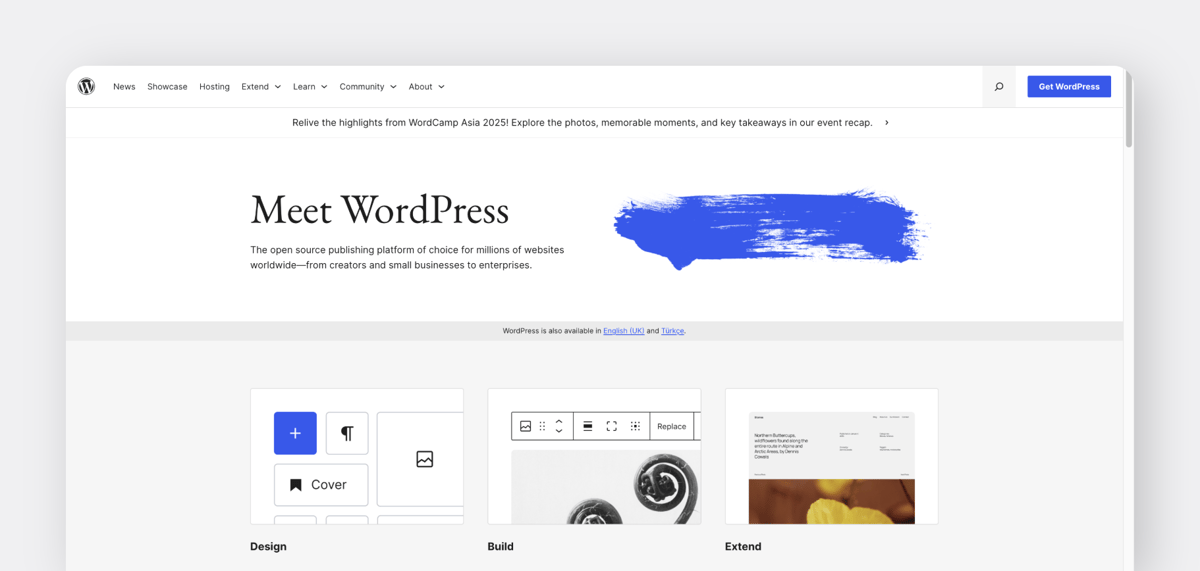Click the blue plus block inserter icon
Viewport: 1200px width, 571px height.
[x=295, y=433]
